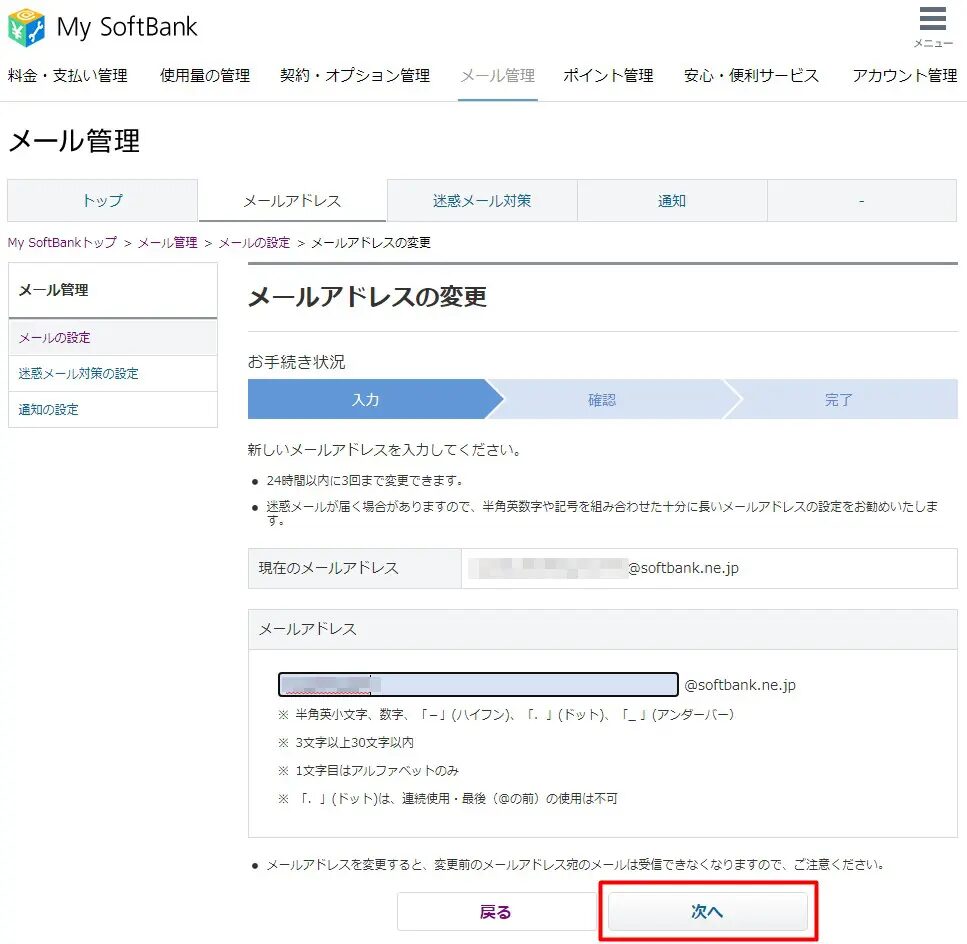Open the 迷惑メール対策 tab
This screenshot has height=944, width=967.
[482, 201]
